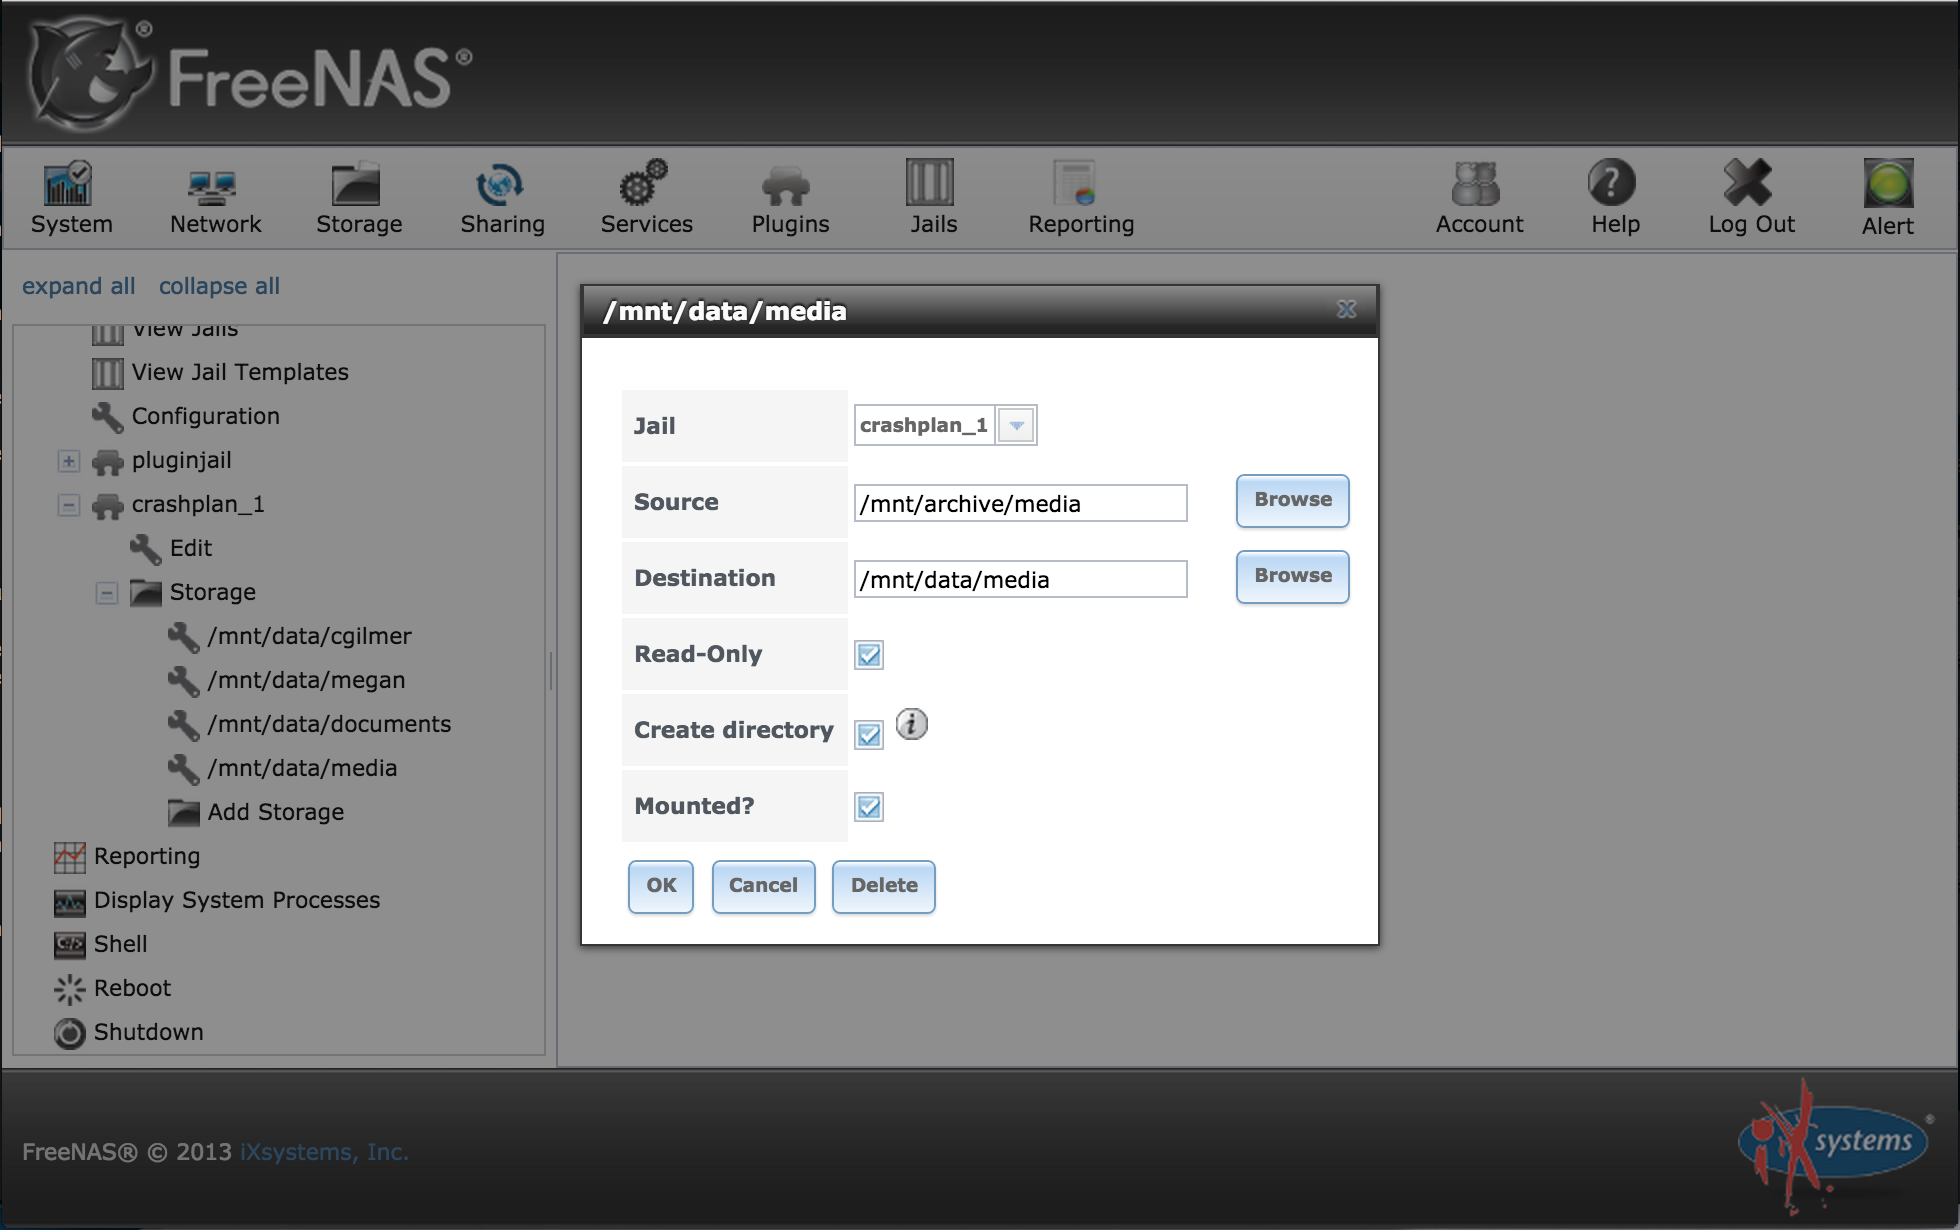Click Cancel to close dialog
The image size is (1960, 1230).
point(762,884)
